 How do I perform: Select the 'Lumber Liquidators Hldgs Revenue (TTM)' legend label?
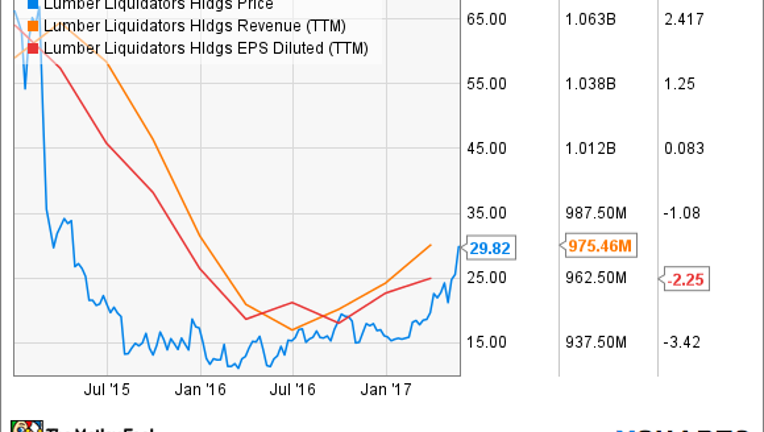pos(195,26)
